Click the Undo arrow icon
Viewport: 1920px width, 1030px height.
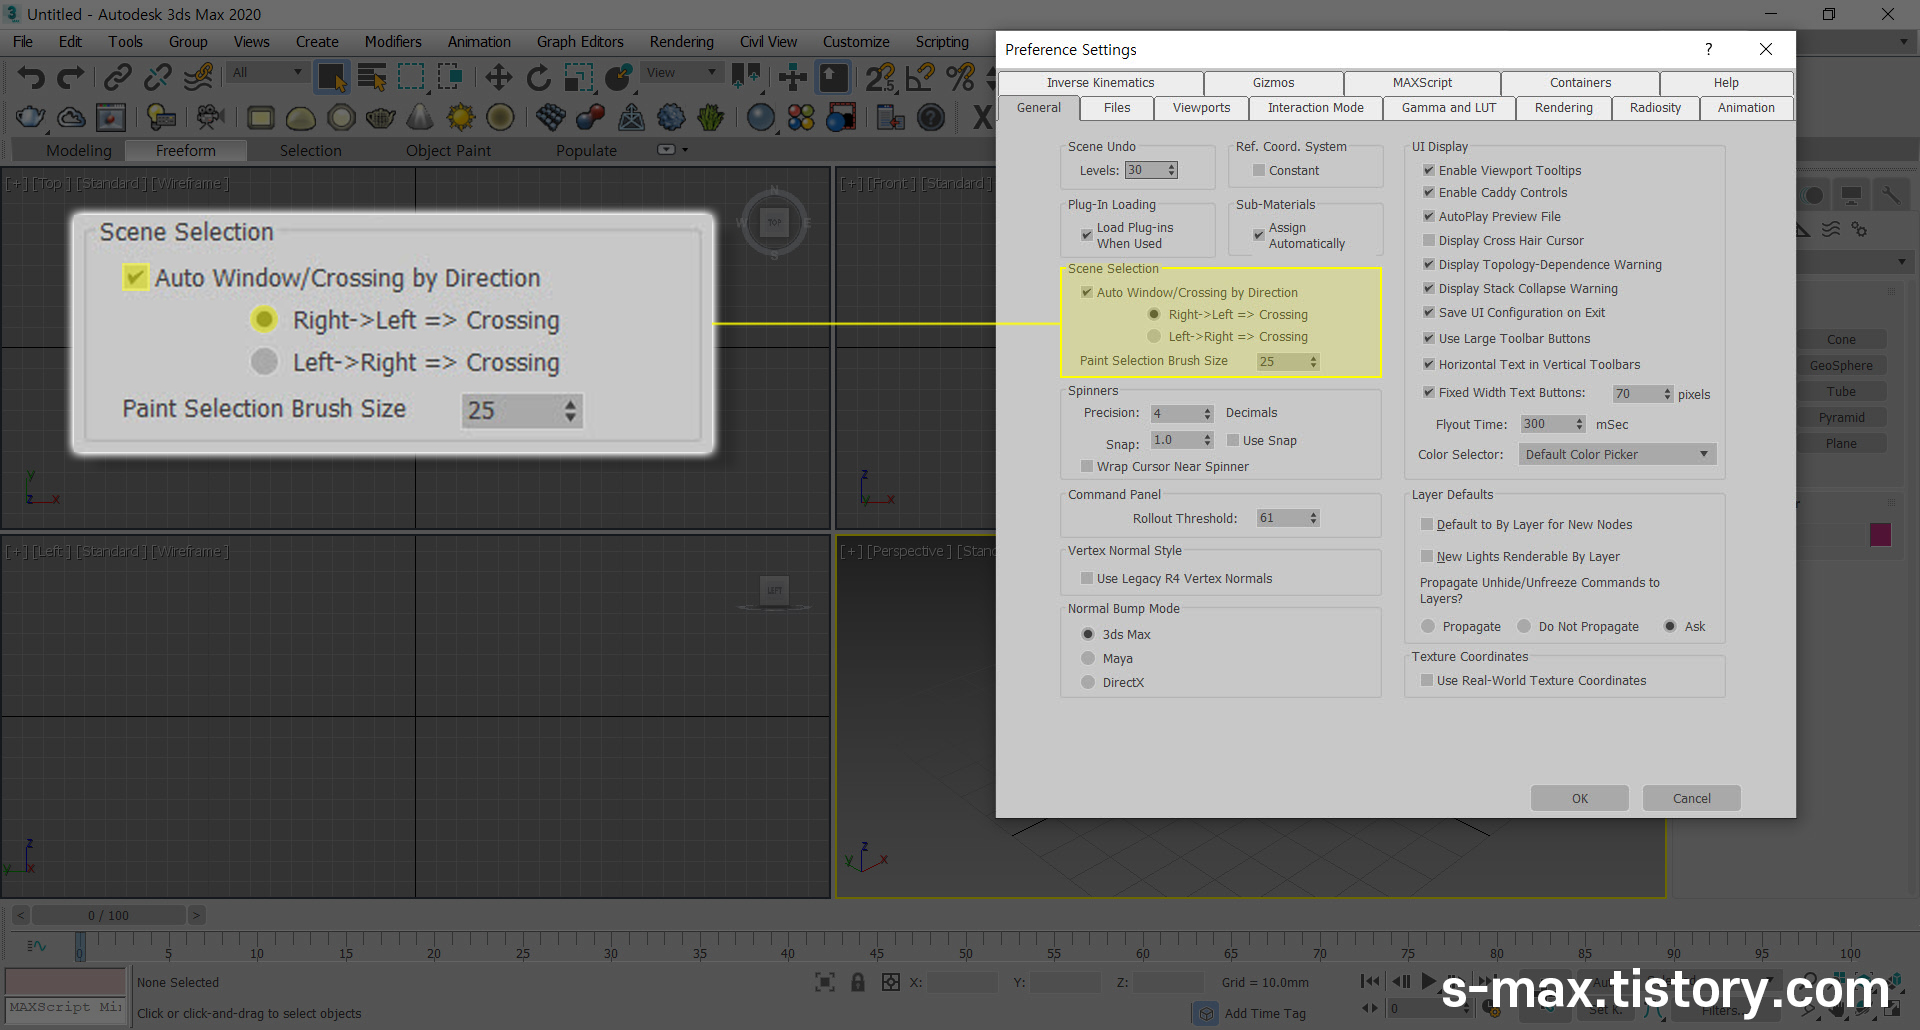[31, 77]
